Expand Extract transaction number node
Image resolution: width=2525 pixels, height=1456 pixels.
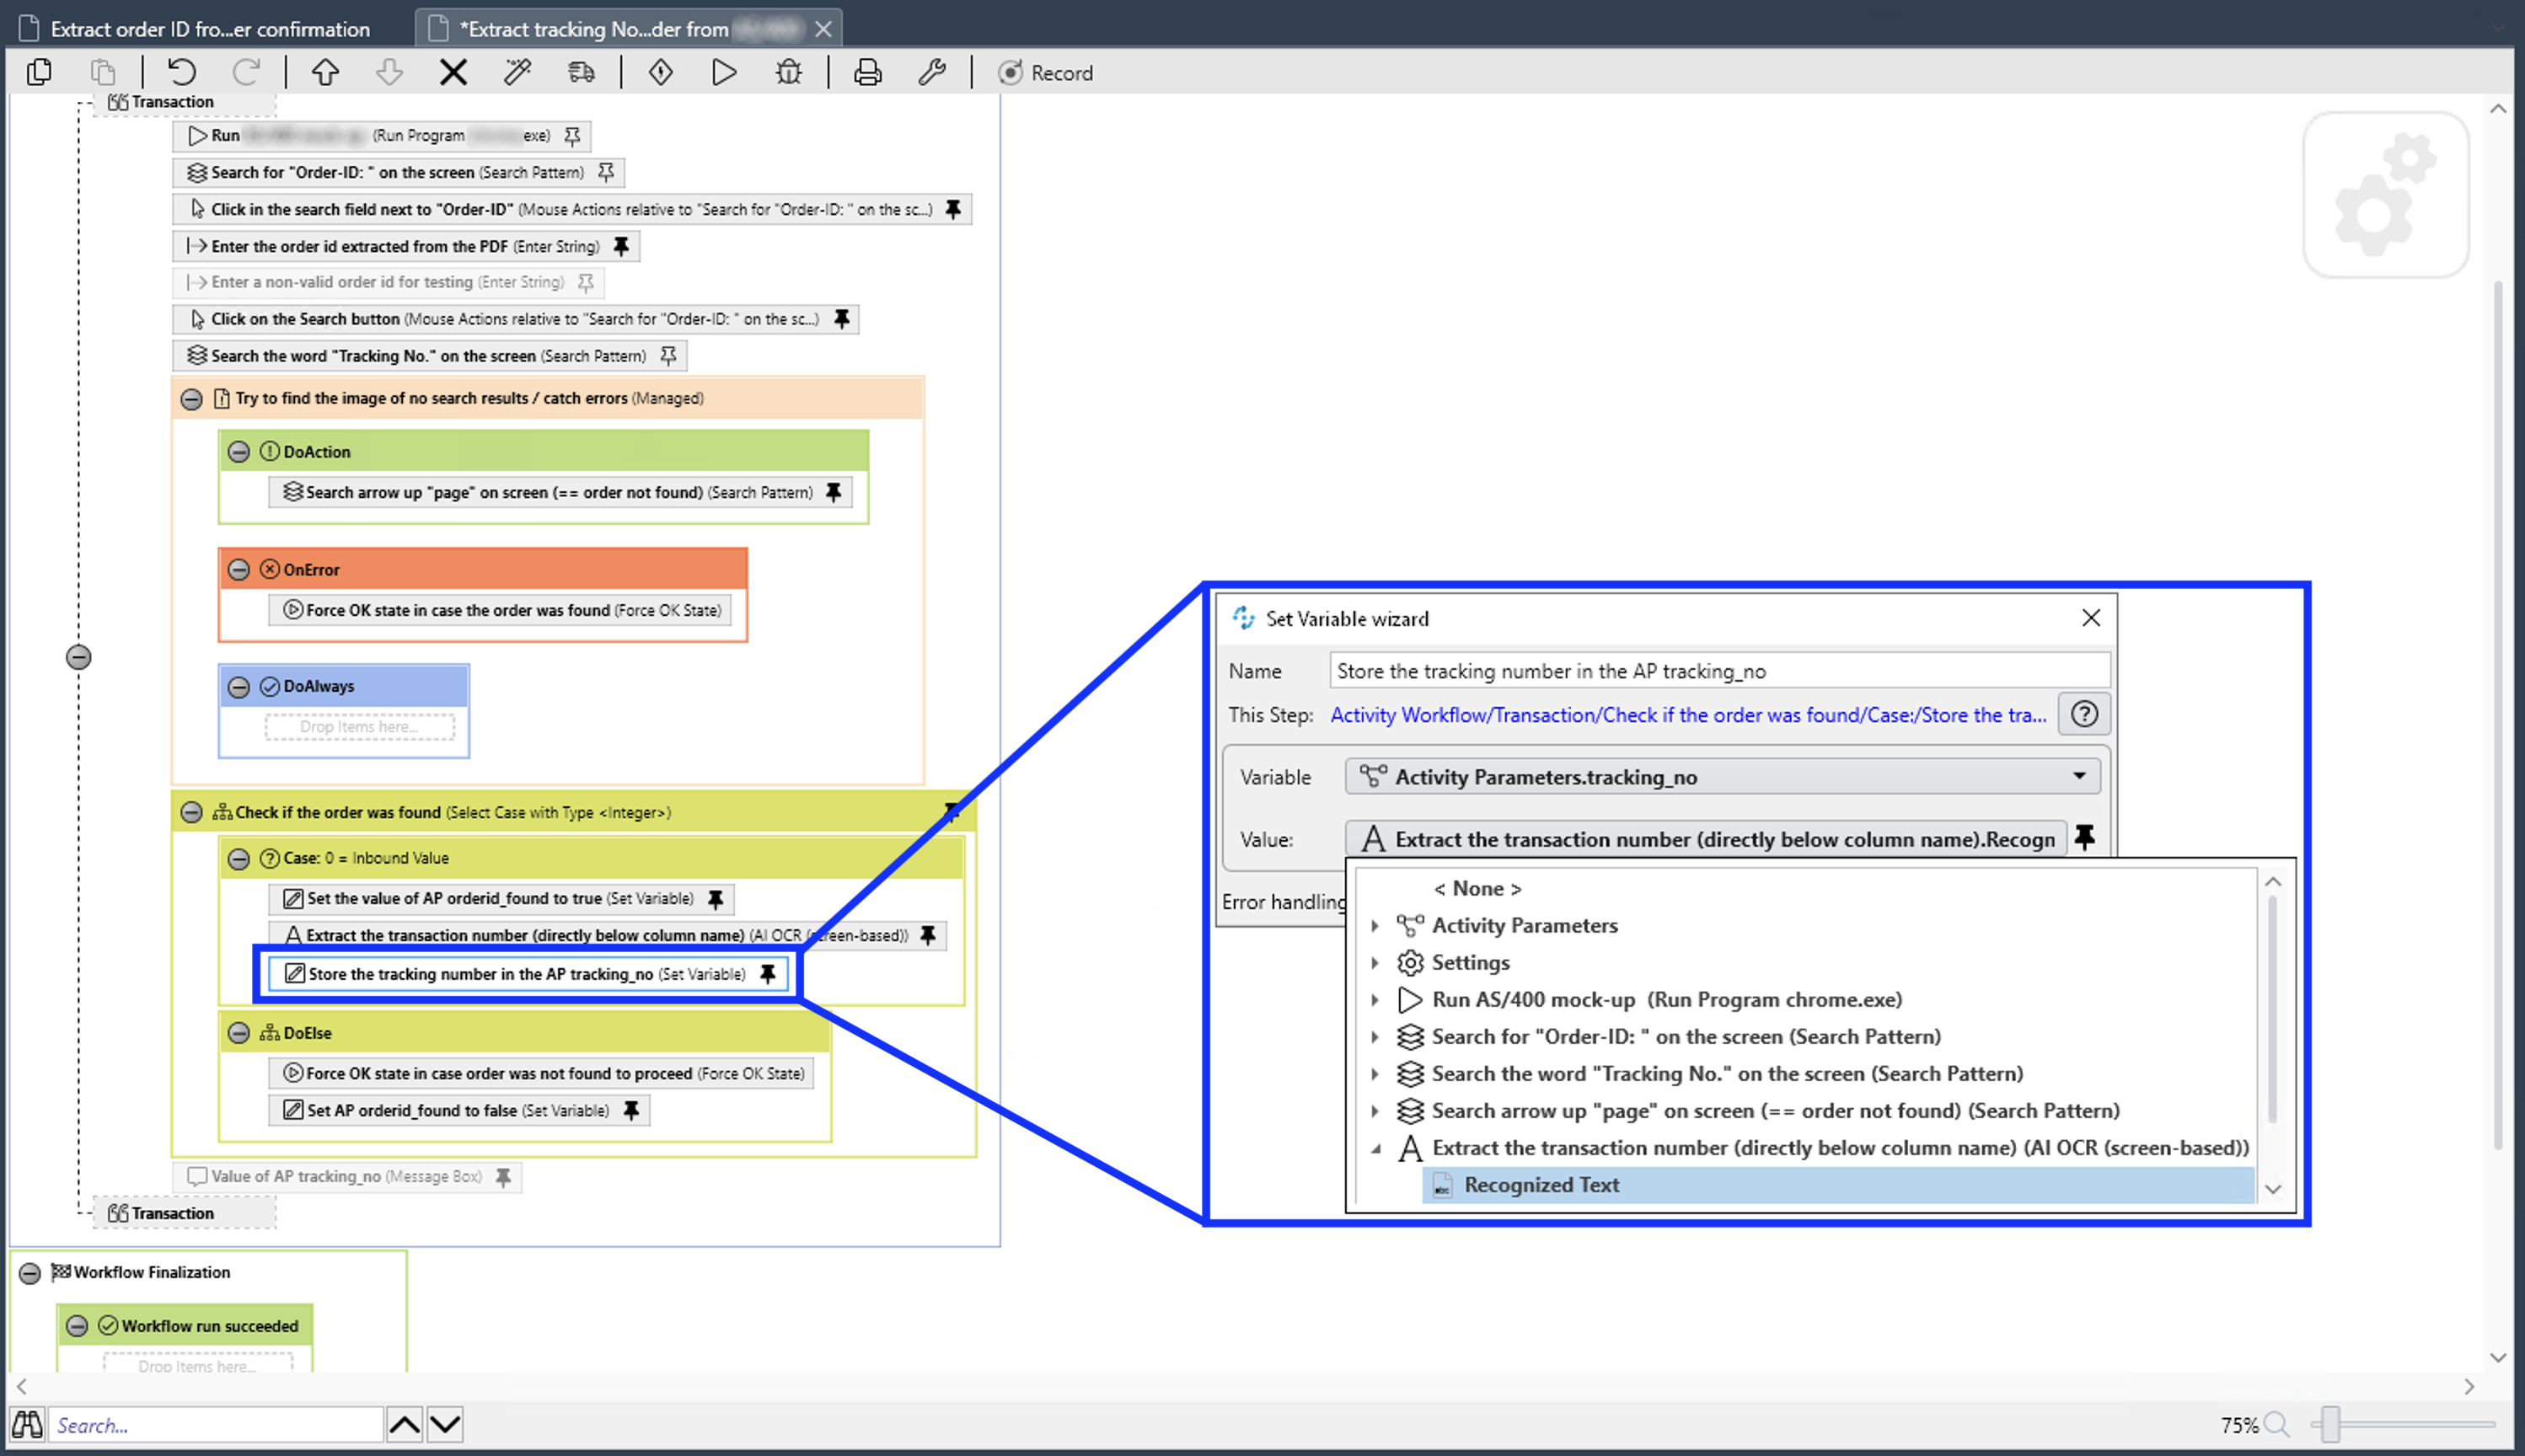tap(1375, 1148)
